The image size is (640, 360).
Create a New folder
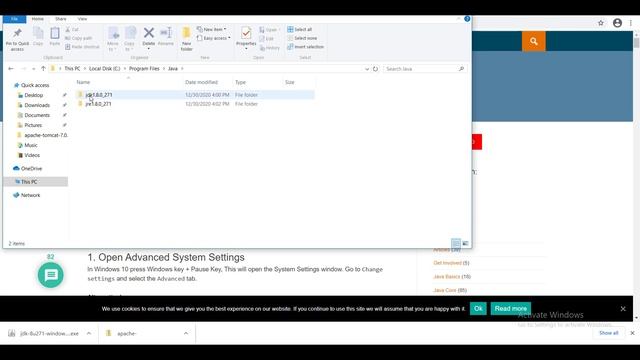pyautogui.click(x=187, y=39)
